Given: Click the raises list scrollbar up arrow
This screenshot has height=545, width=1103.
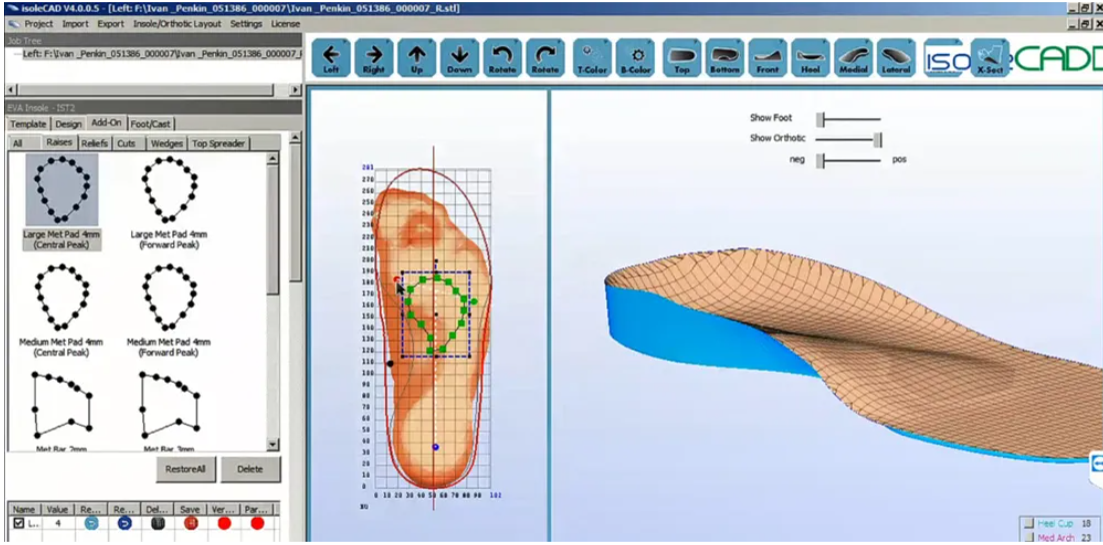Looking at the screenshot, I should [273, 159].
